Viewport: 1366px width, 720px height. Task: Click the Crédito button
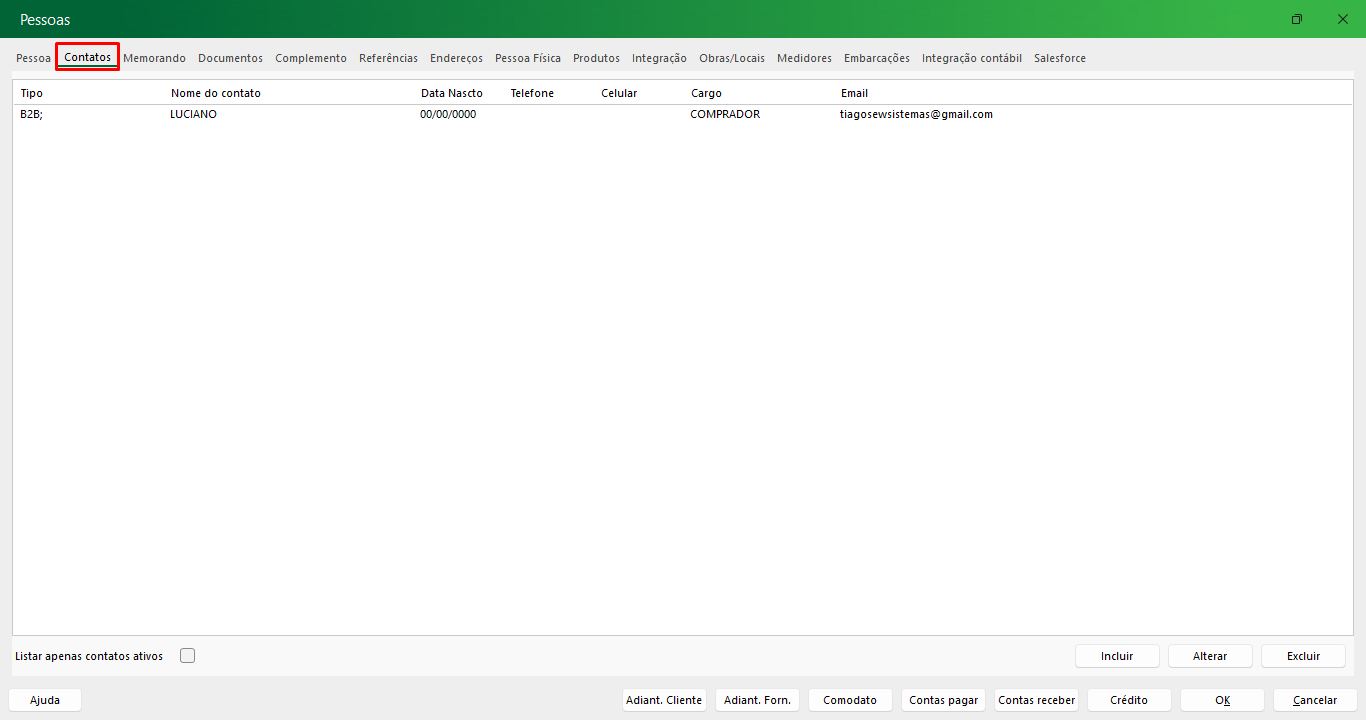click(1128, 700)
